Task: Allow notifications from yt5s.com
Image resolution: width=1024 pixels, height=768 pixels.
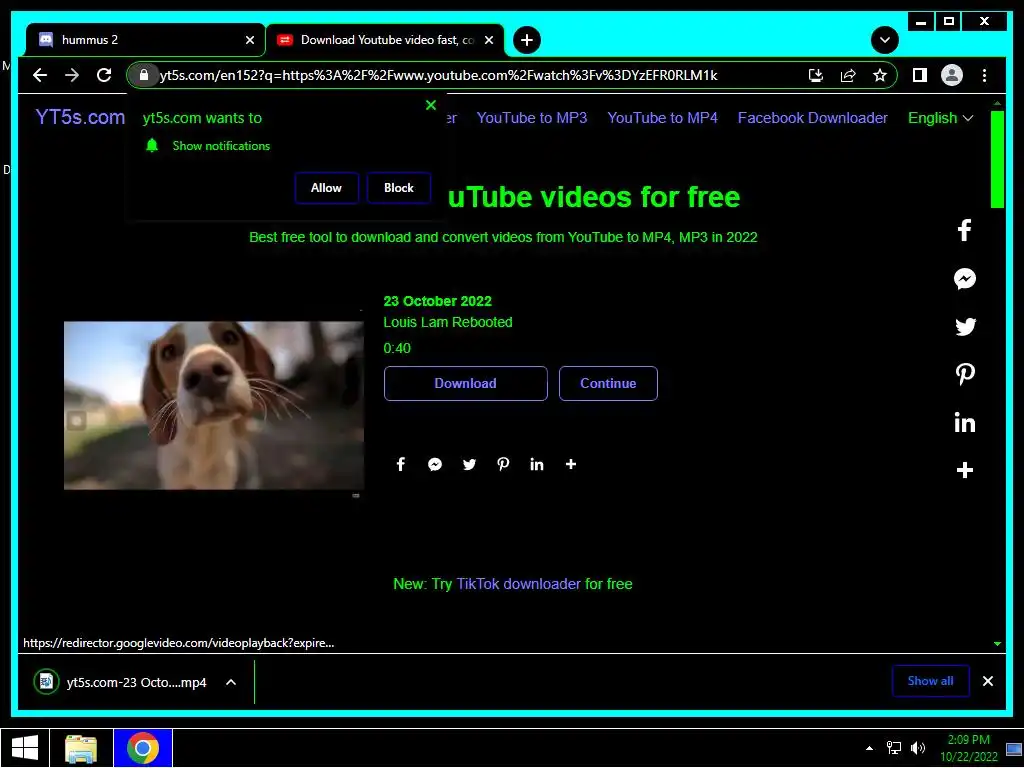Action: pos(326,188)
